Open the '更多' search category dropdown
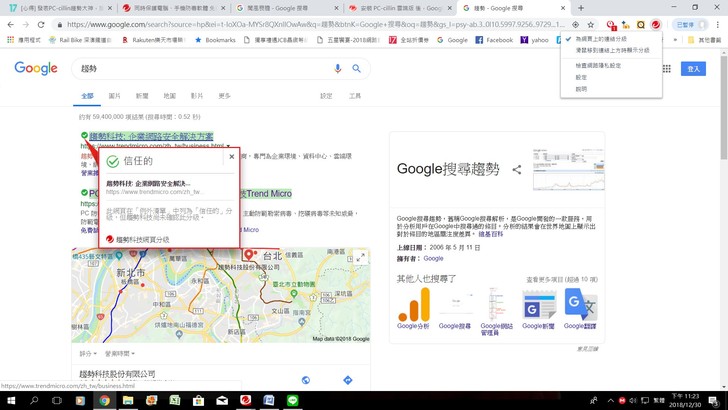Screen dimensions: 728x410 pos(224,96)
